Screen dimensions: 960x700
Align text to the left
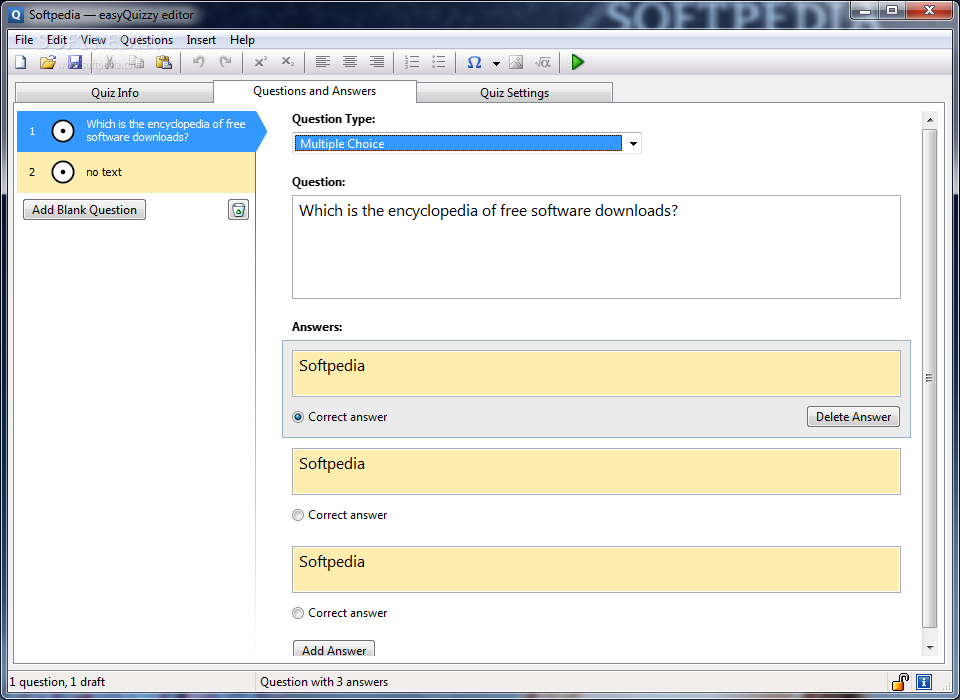tap(323, 62)
